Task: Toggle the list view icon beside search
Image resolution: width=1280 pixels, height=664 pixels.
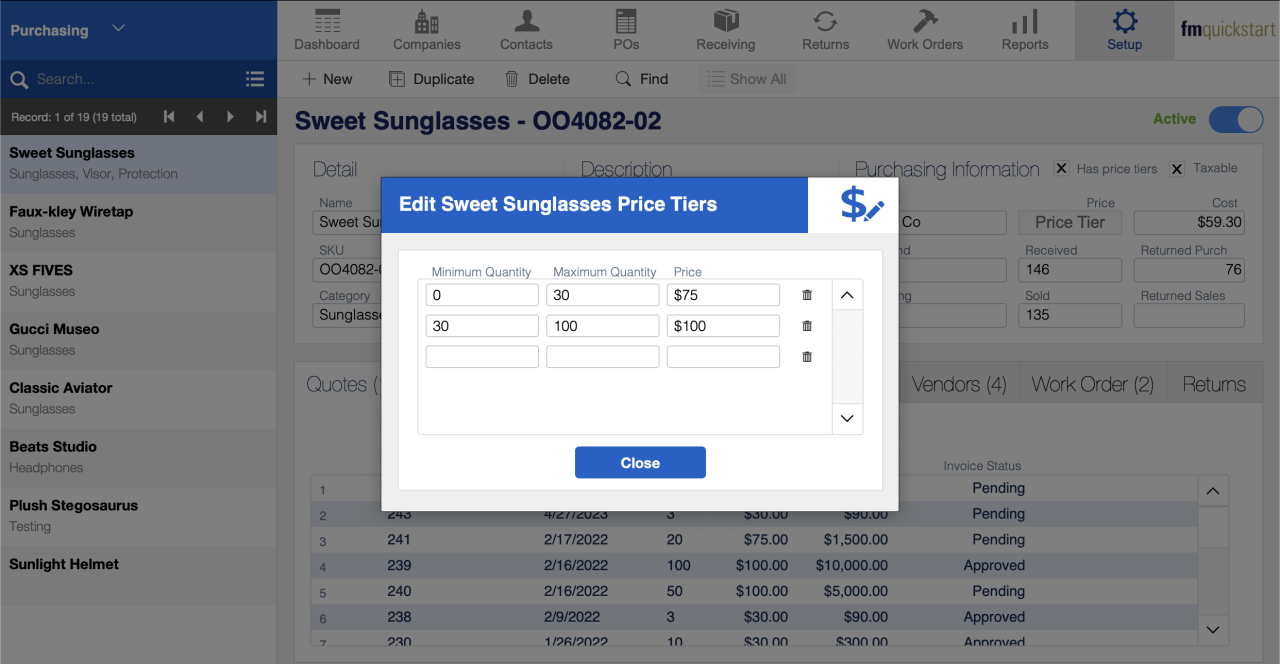Action: pyautogui.click(x=255, y=79)
